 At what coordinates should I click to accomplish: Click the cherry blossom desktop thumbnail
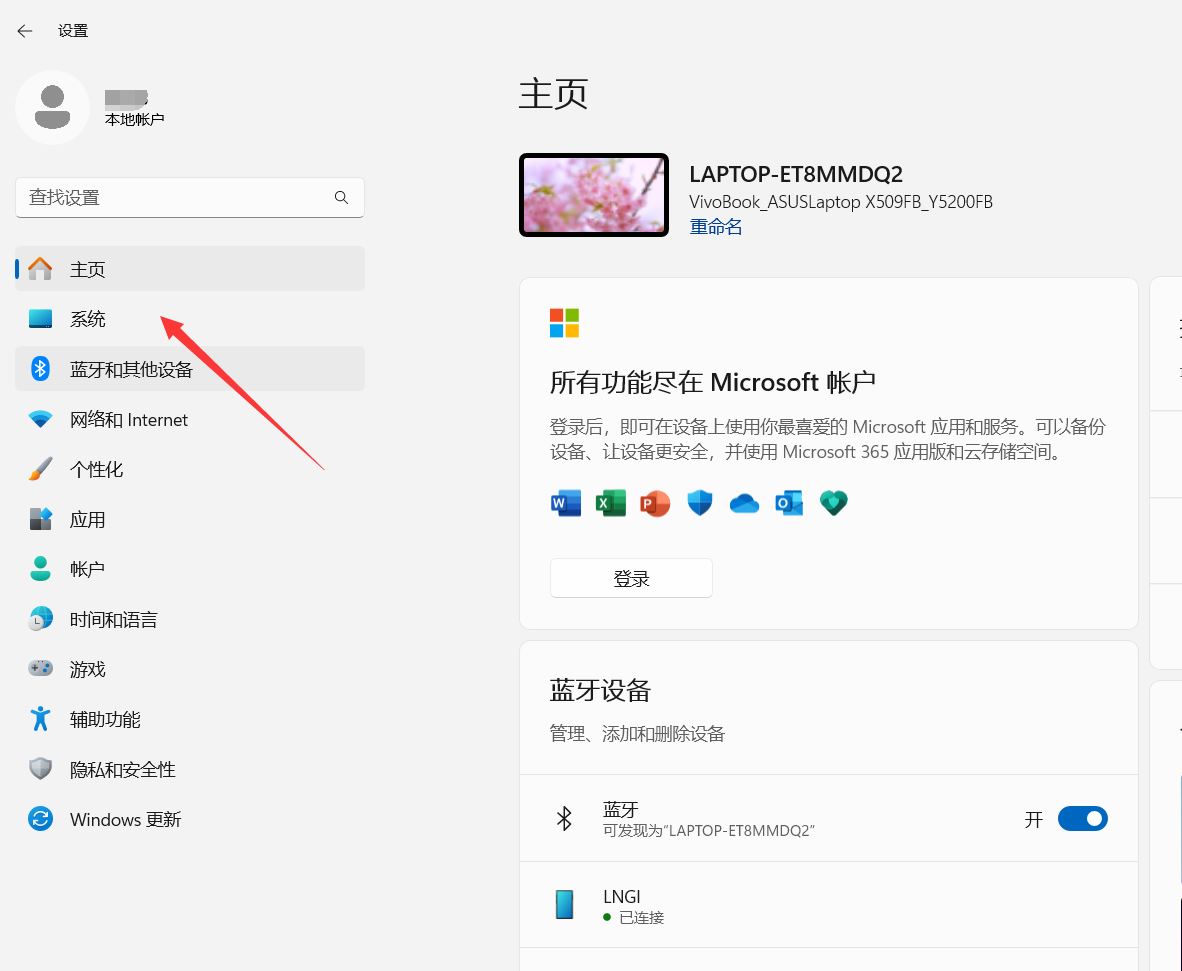[x=594, y=195]
